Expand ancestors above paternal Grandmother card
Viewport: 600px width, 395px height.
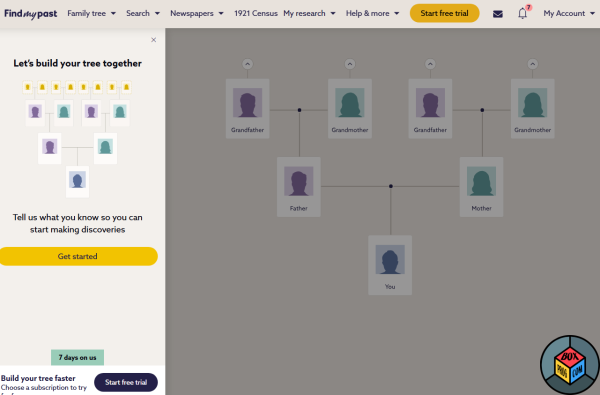point(350,64)
